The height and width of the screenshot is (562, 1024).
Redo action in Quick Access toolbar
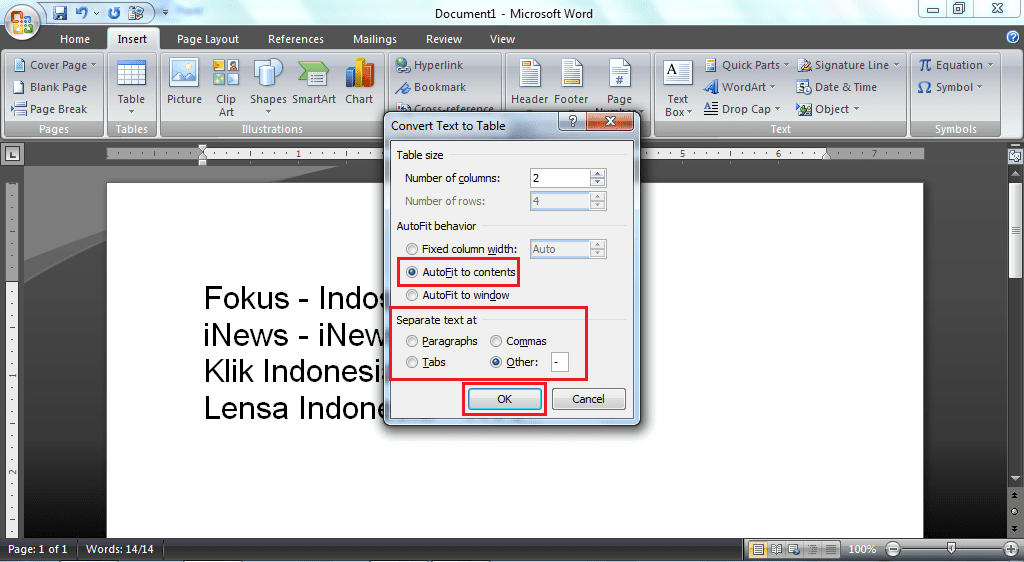114,12
